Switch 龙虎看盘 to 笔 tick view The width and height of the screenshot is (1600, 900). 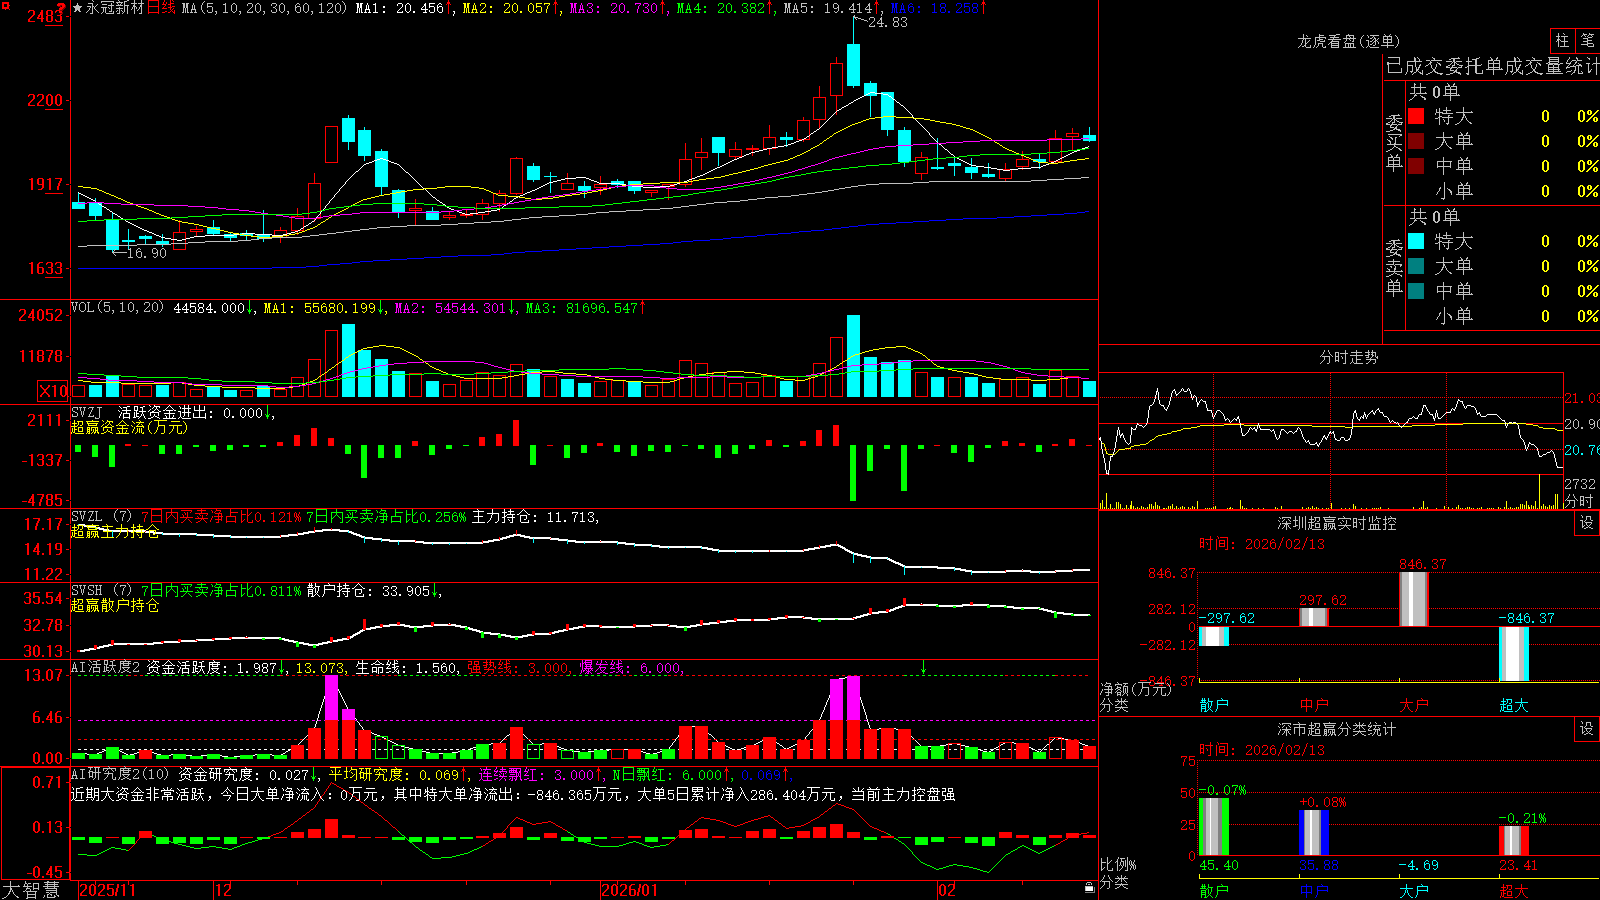point(1588,40)
